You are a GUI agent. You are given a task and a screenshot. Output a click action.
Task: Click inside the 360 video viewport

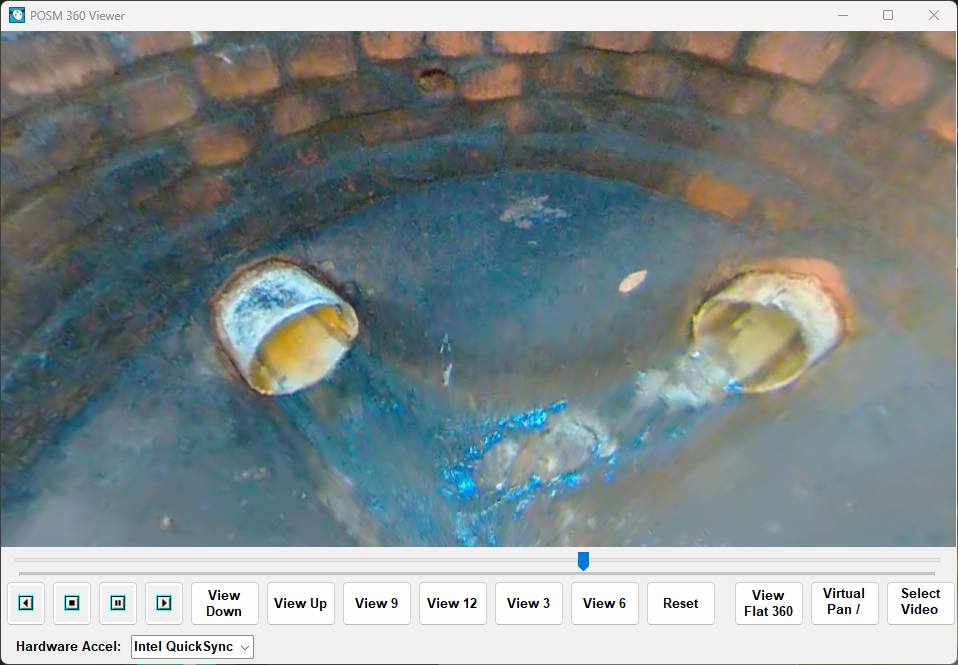coord(479,289)
